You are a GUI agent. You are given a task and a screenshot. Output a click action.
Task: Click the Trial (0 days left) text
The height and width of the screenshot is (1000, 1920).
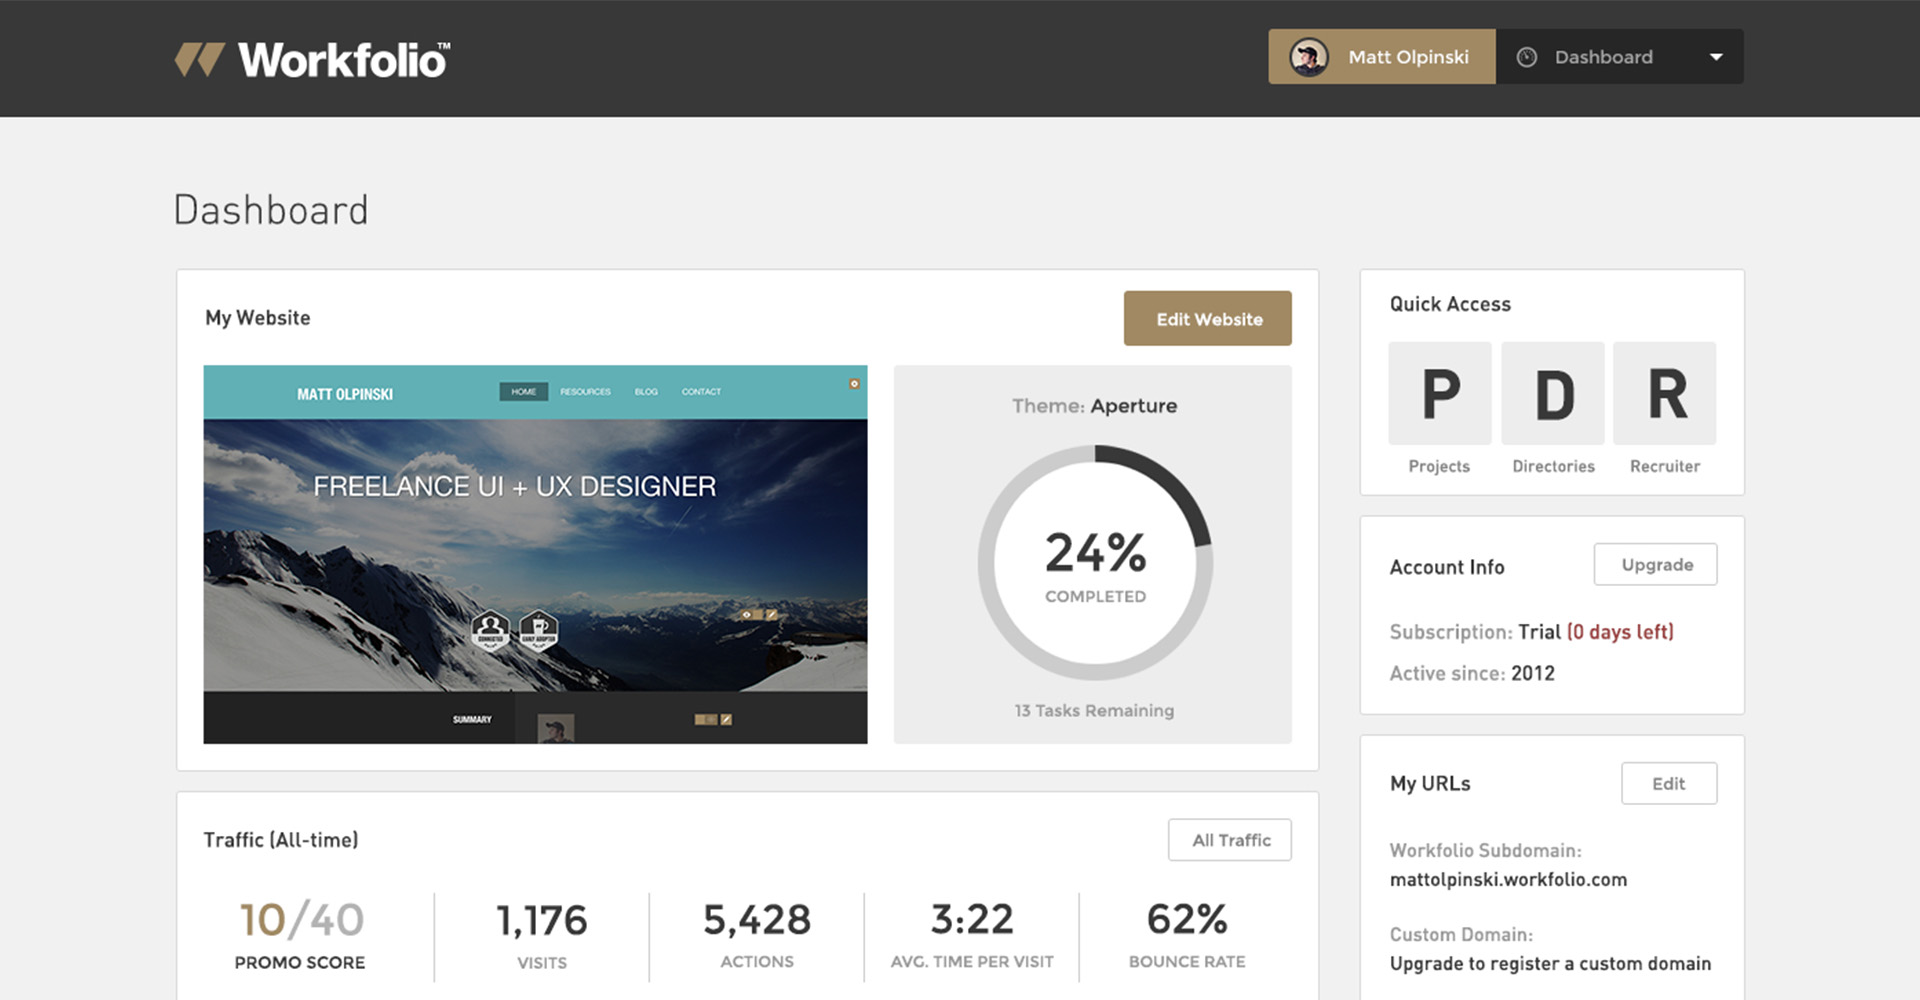point(1596,632)
